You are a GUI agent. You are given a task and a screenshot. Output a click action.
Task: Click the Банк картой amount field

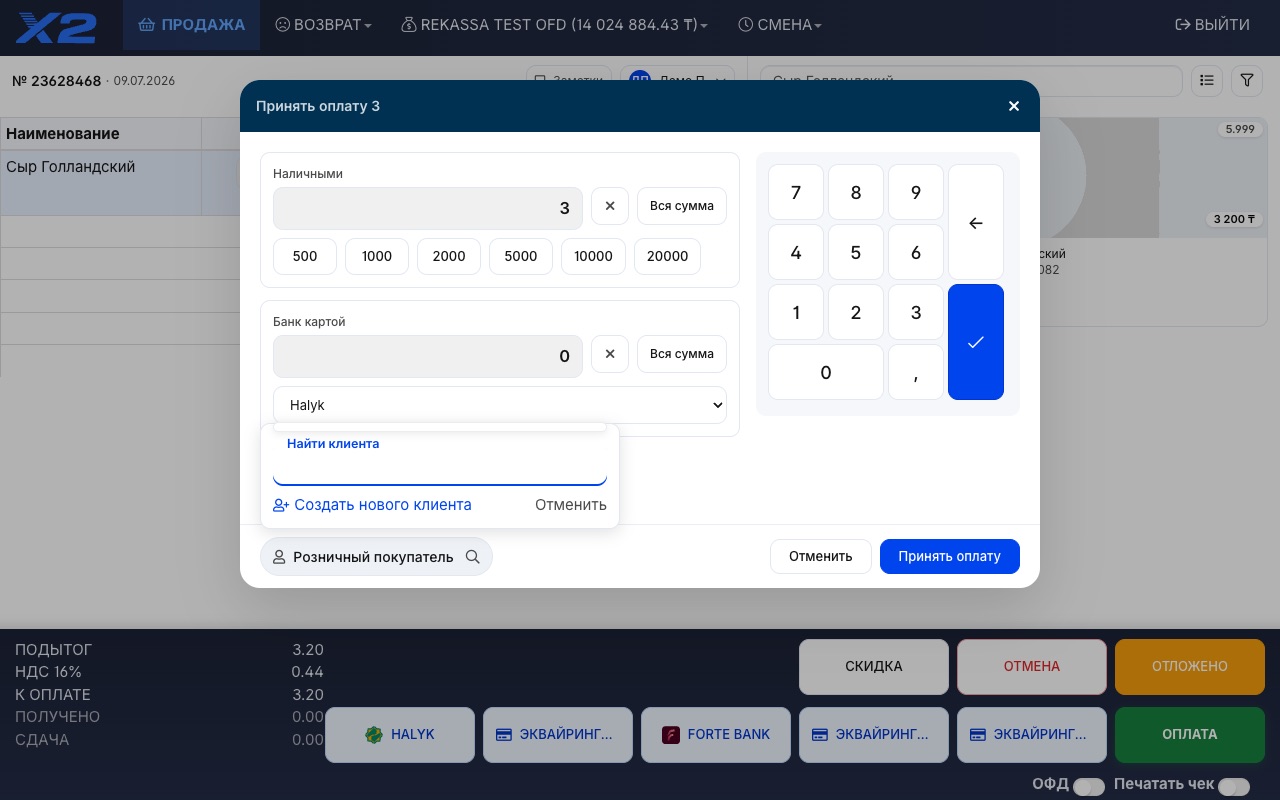pyautogui.click(x=428, y=356)
